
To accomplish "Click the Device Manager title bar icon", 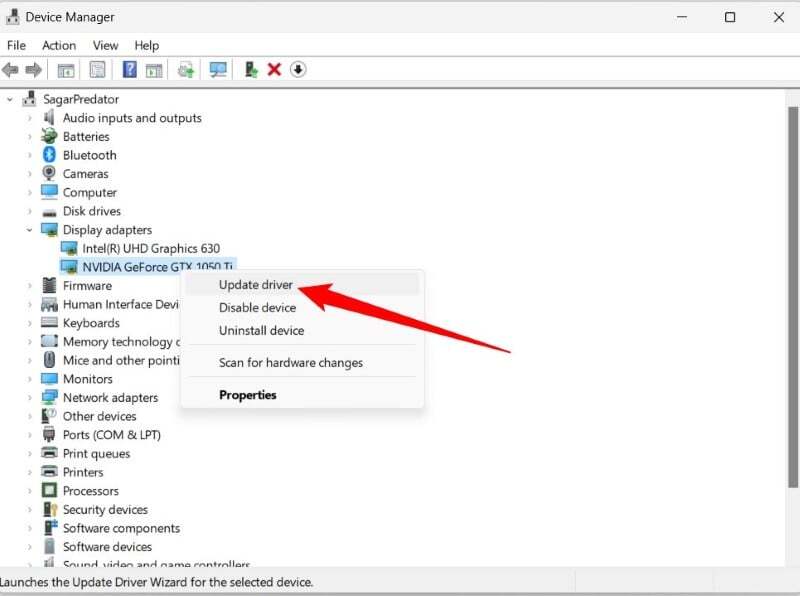I will 12,17.
